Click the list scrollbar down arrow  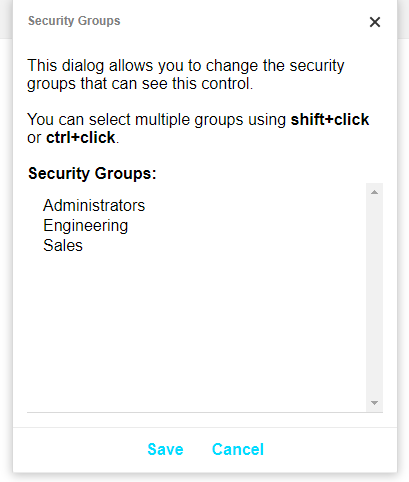[374, 403]
